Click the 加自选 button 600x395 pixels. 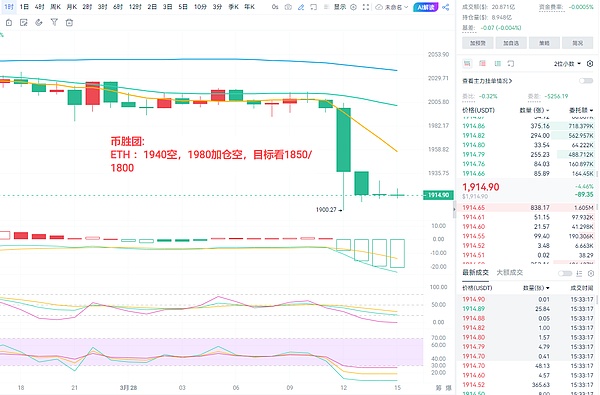(x=511, y=43)
